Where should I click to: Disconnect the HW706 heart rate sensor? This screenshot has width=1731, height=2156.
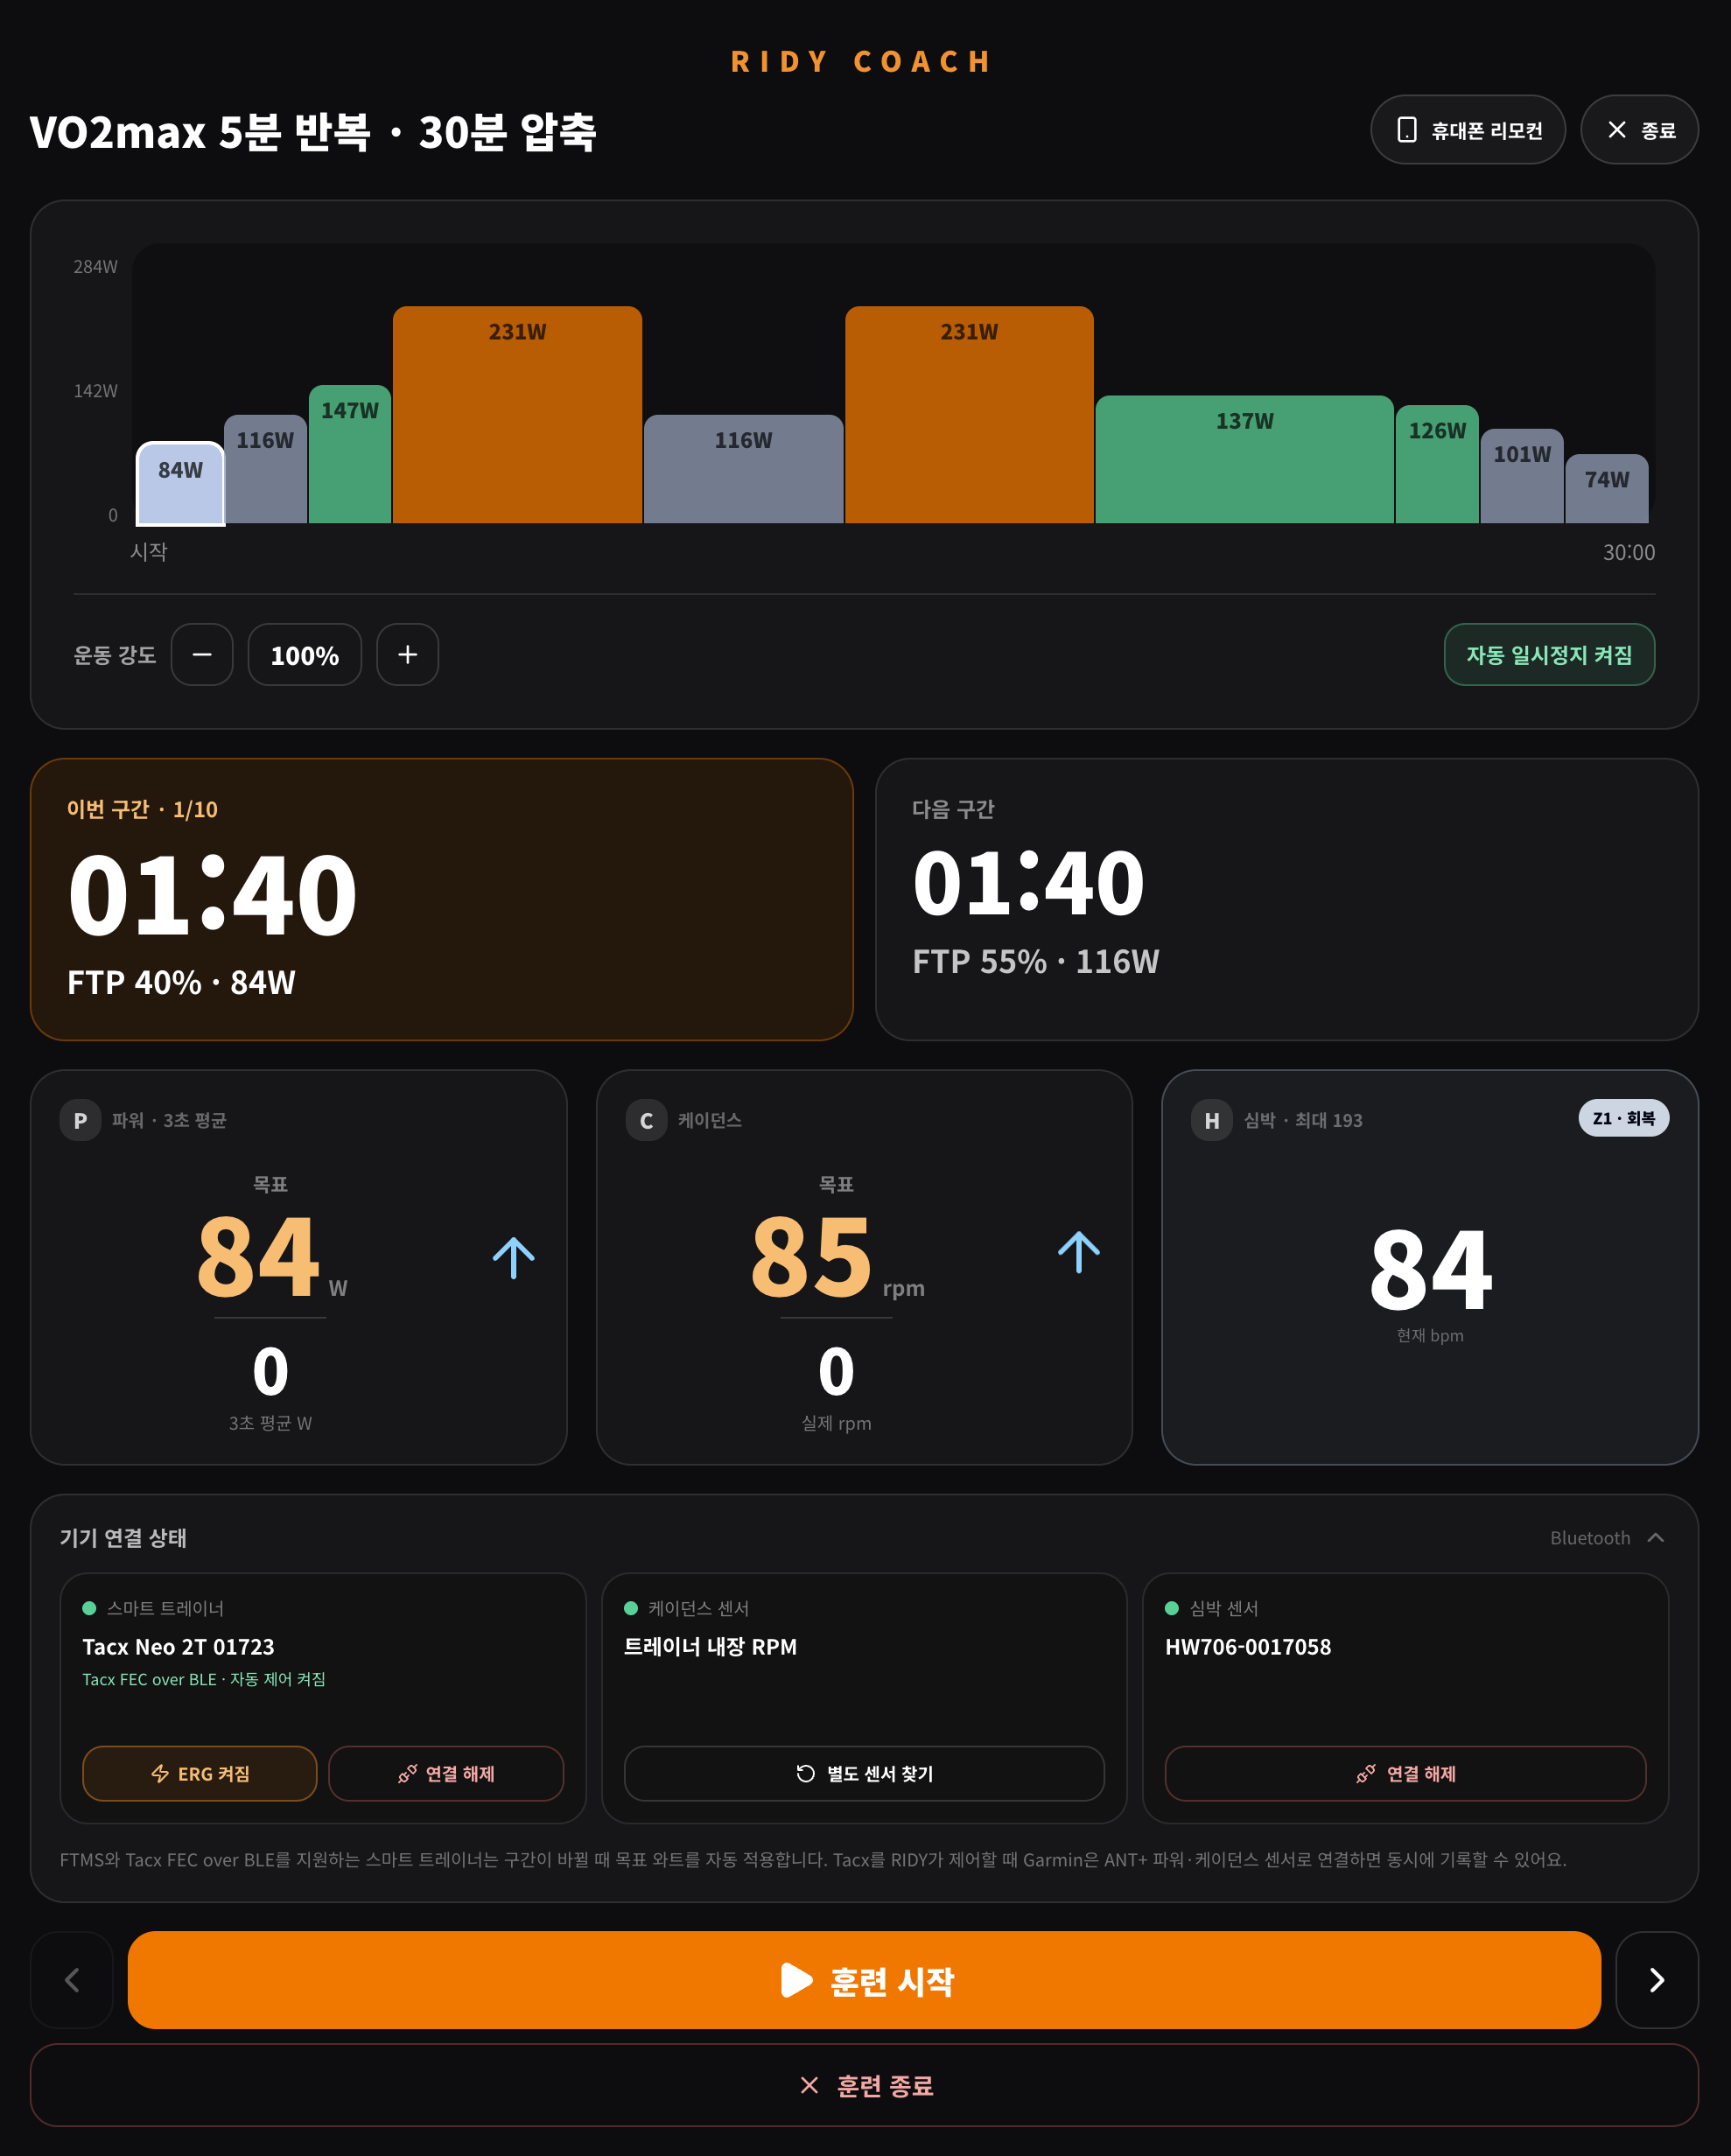tap(1405, 1773)
